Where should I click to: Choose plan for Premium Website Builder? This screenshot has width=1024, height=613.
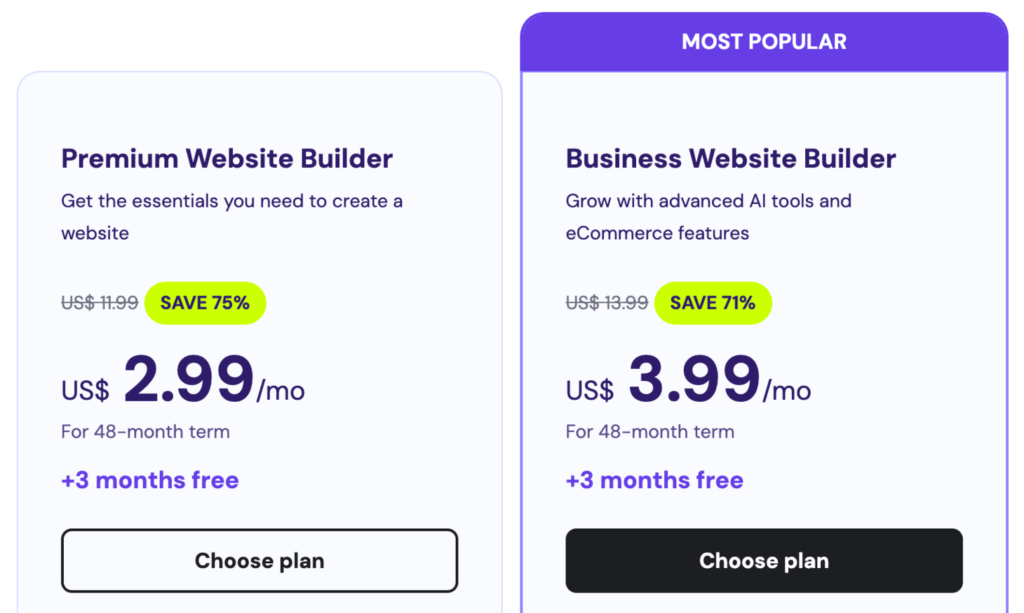(259, 560)
